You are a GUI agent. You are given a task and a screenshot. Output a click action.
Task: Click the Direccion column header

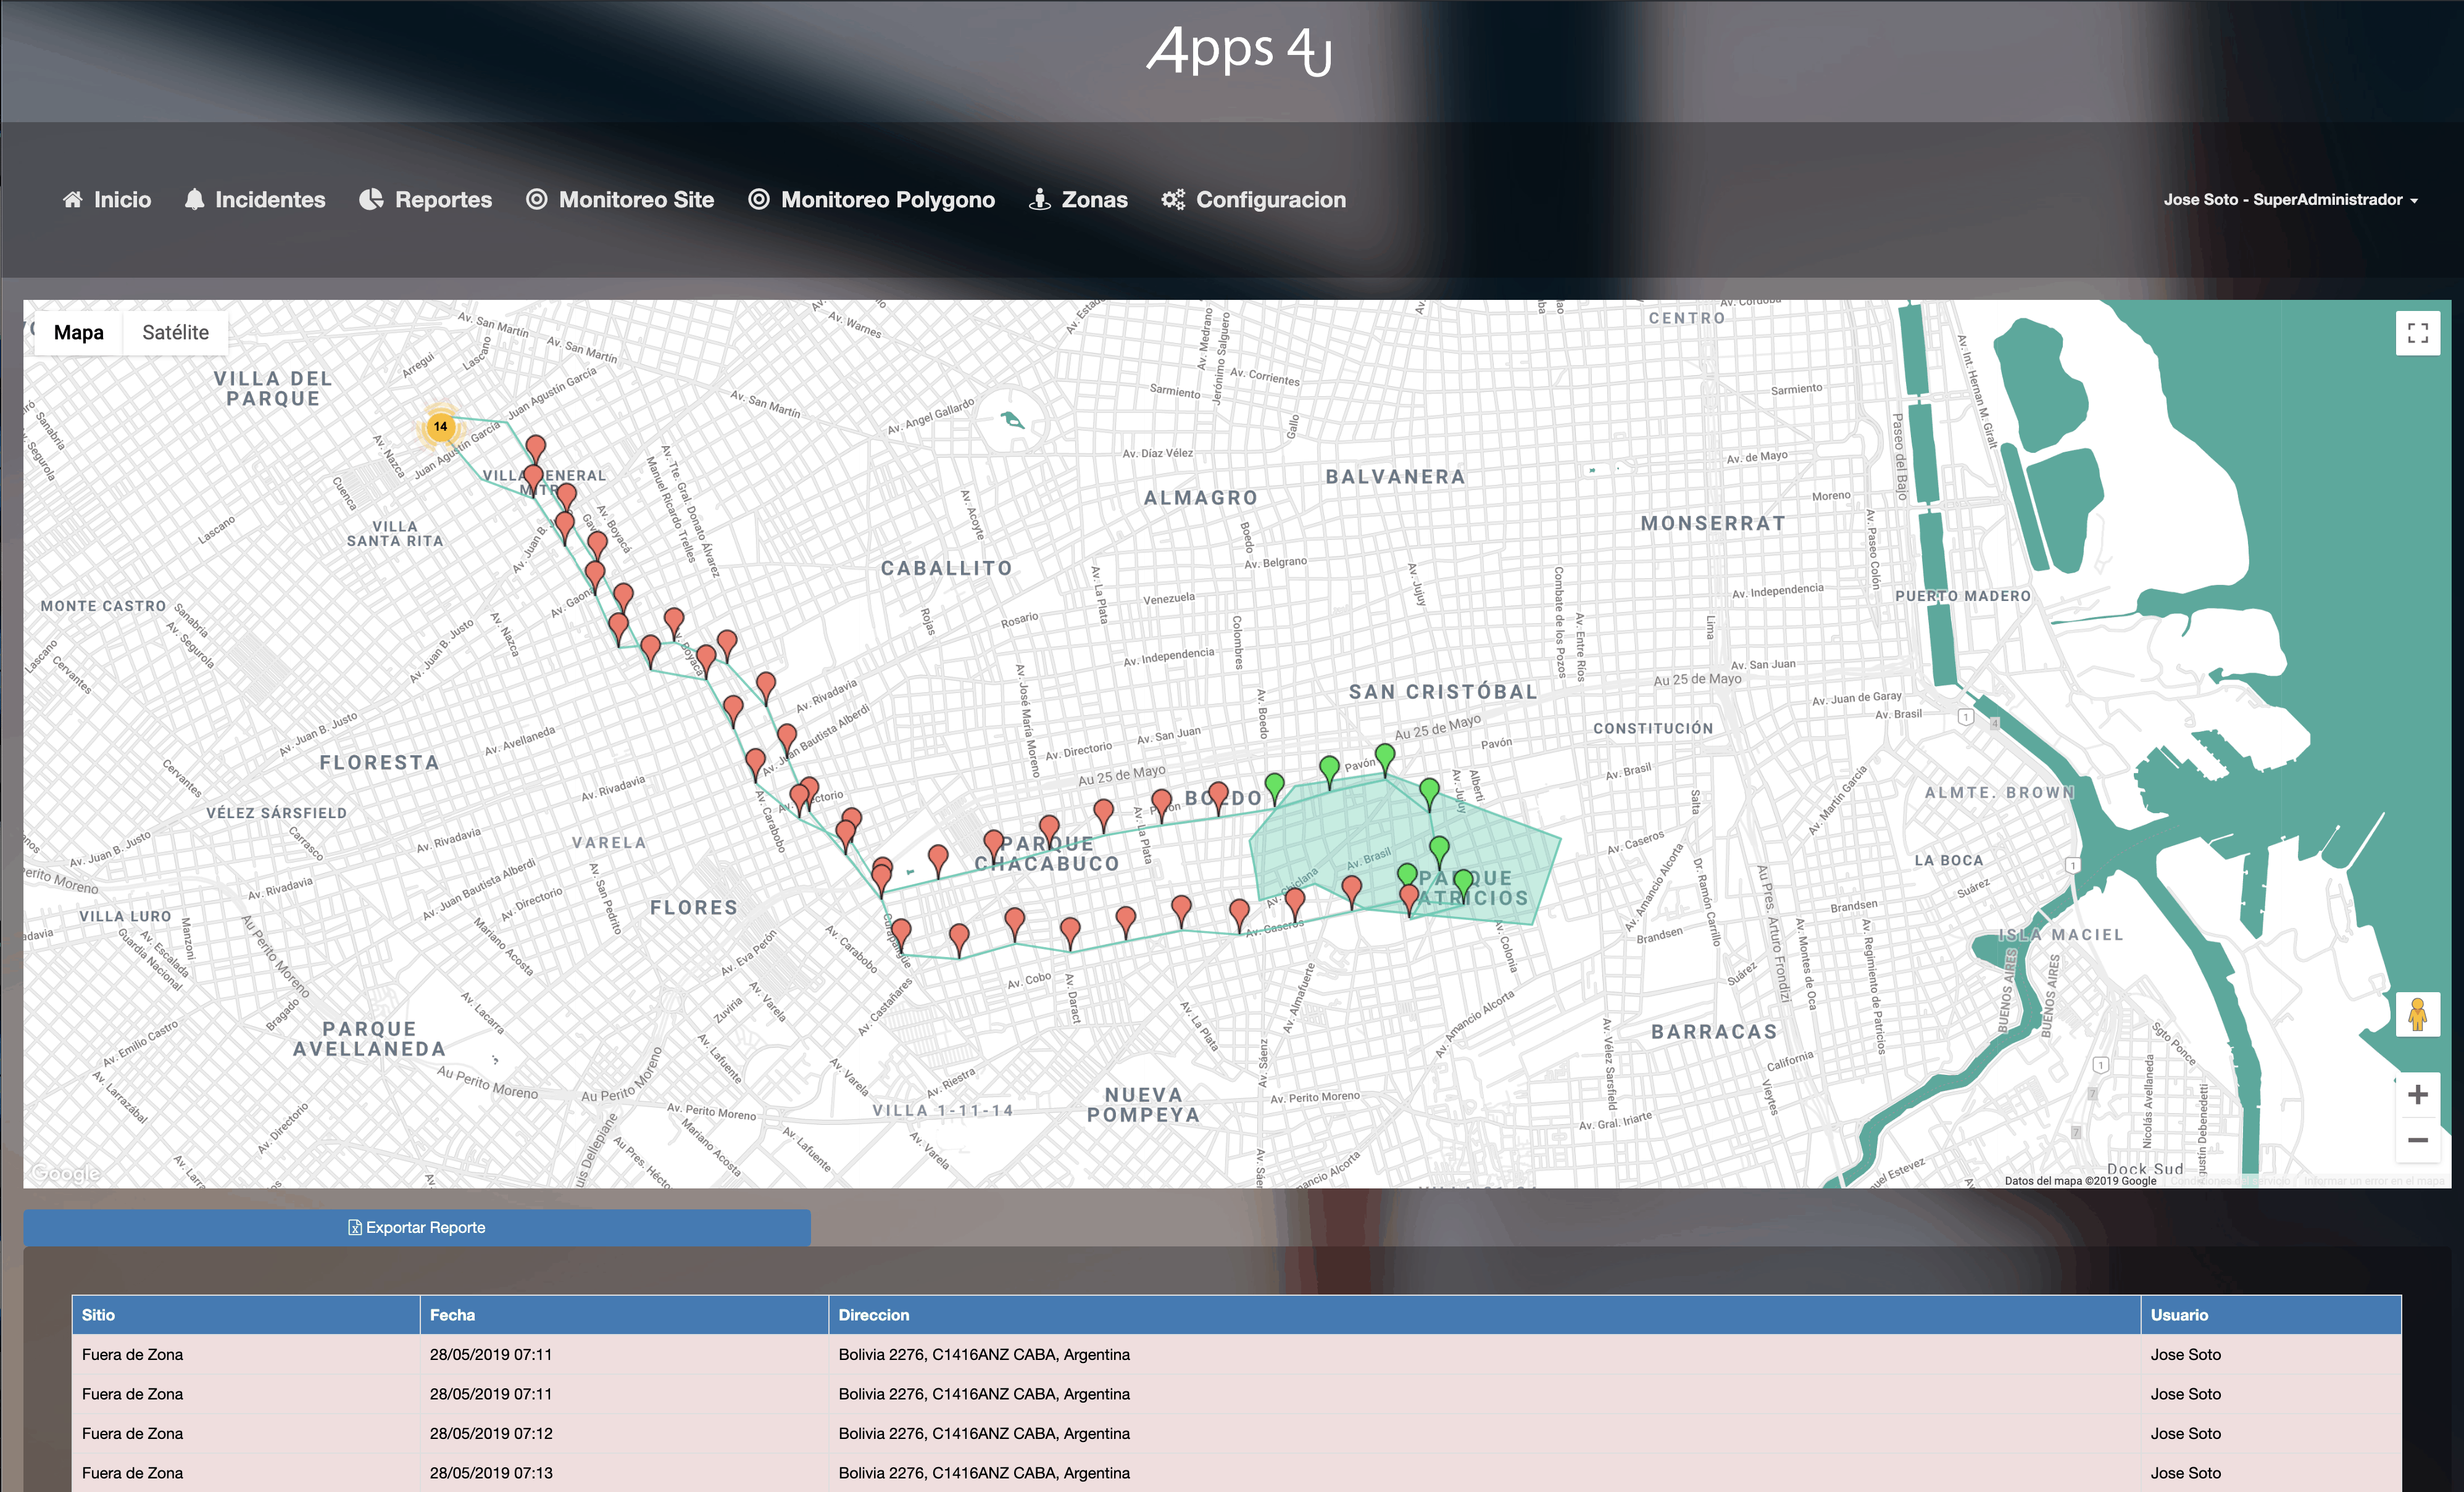point(873,1315)
